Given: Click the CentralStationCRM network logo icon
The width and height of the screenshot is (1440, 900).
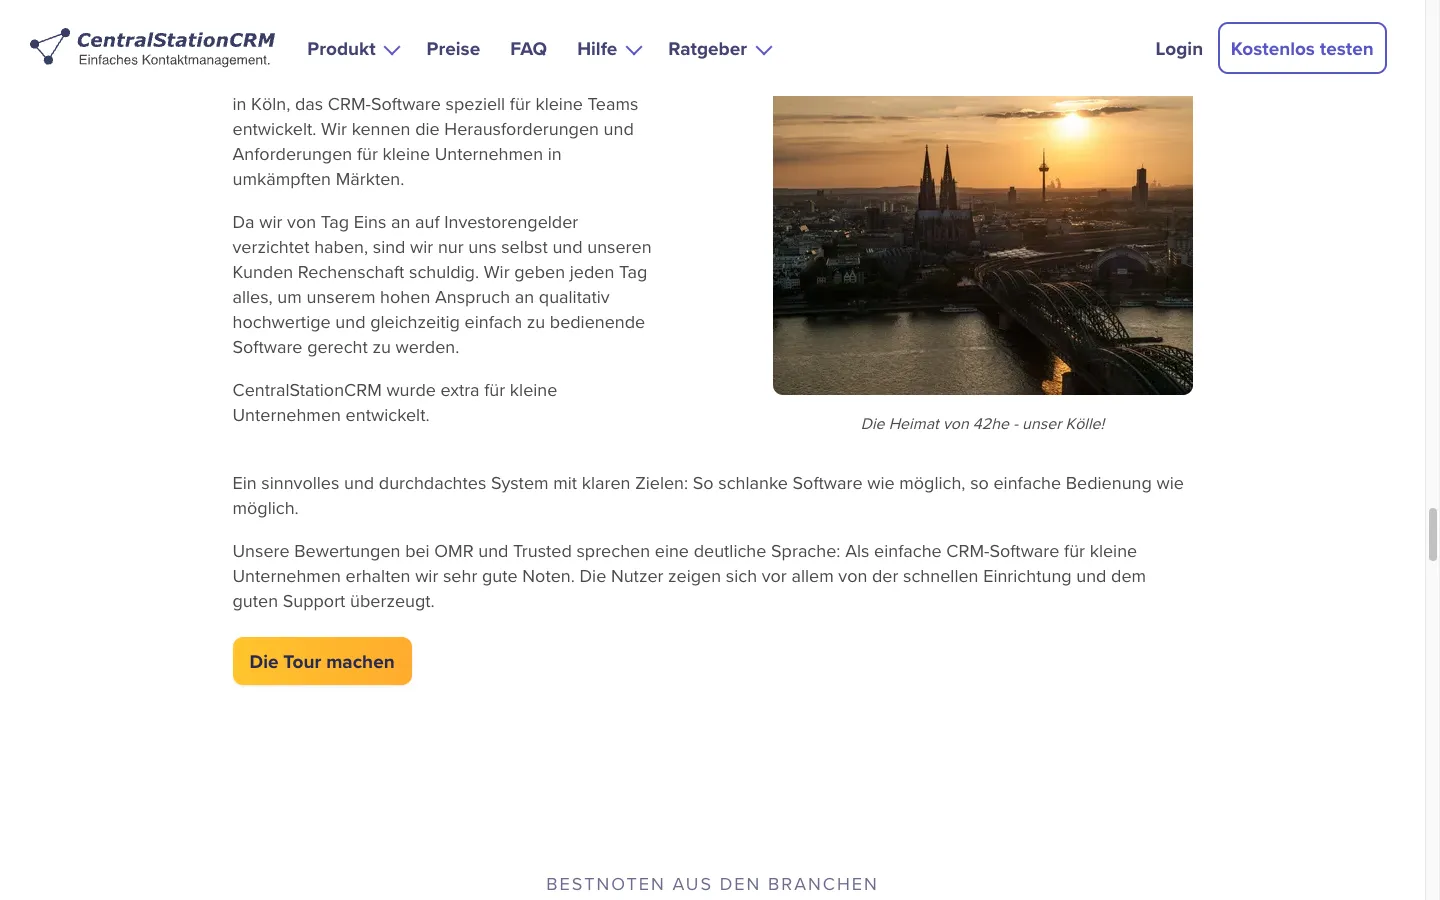Looking at the screenshot, I should (50, 46).
